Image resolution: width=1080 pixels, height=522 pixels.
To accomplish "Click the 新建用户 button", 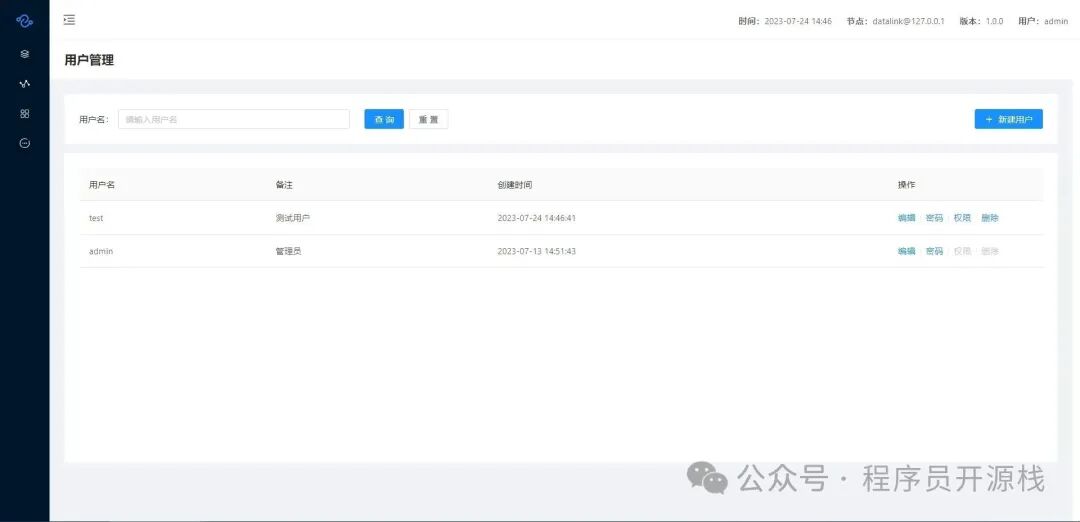I will click(x=1008, y=119).
